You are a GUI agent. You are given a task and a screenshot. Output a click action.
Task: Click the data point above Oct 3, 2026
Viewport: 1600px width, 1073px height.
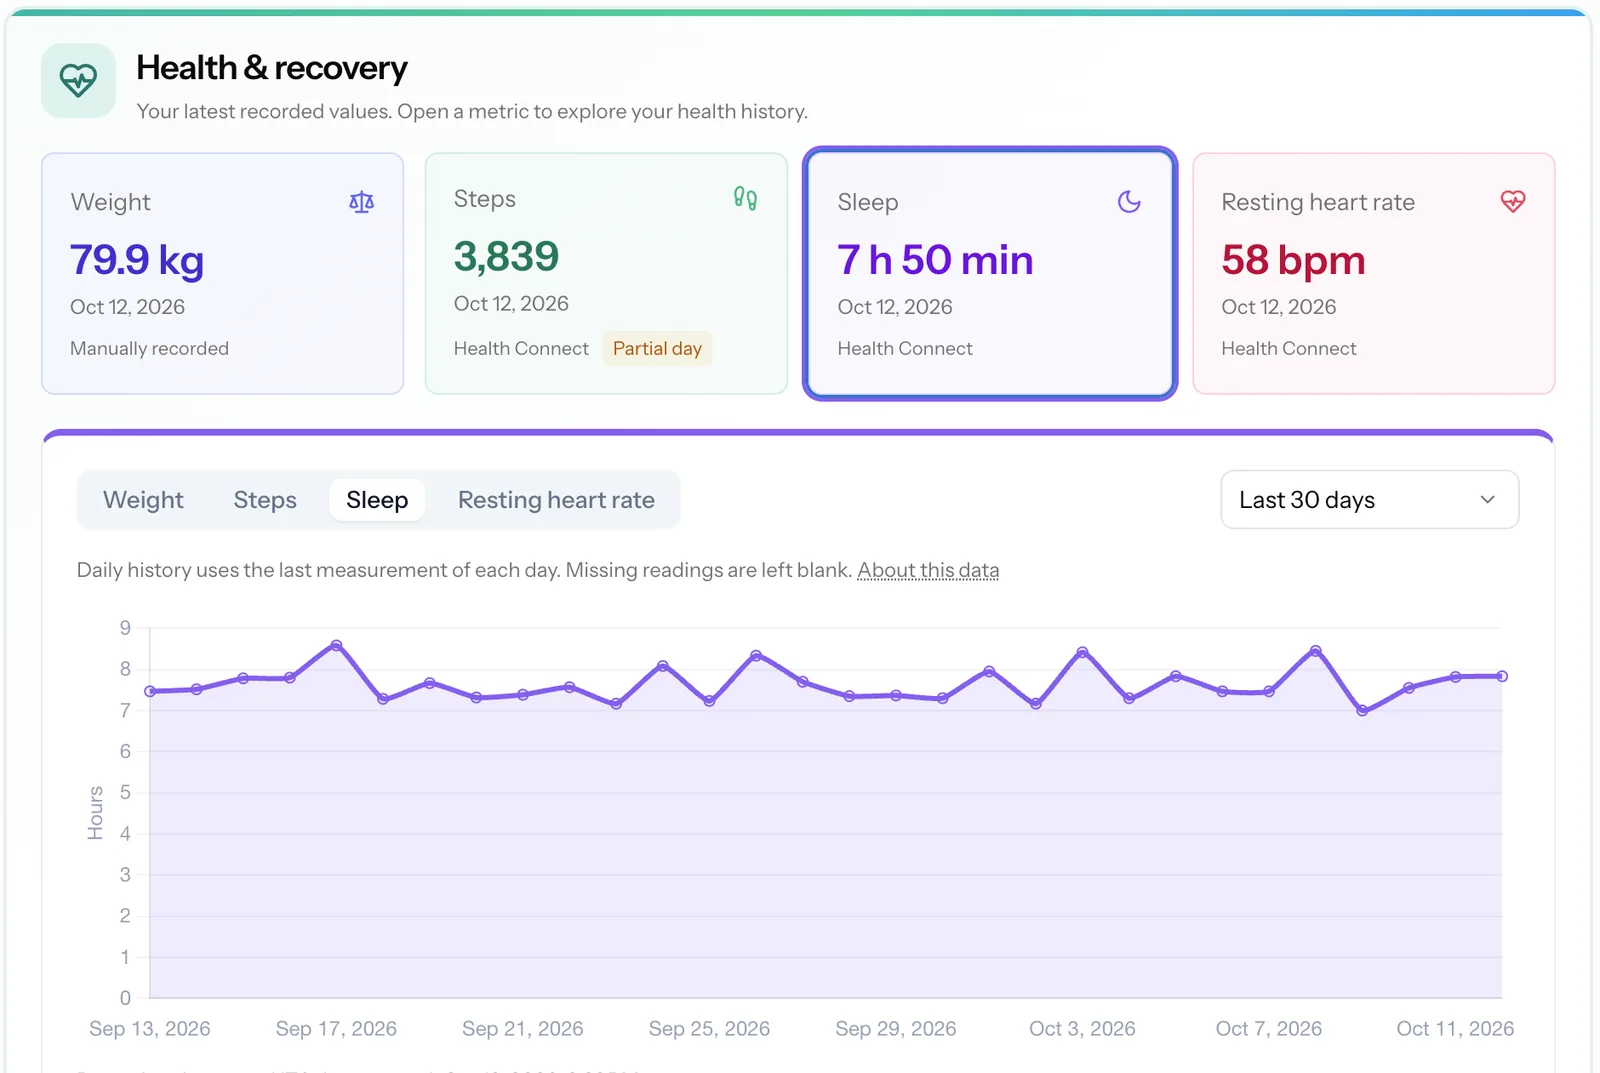click(x=1083, y=652)
